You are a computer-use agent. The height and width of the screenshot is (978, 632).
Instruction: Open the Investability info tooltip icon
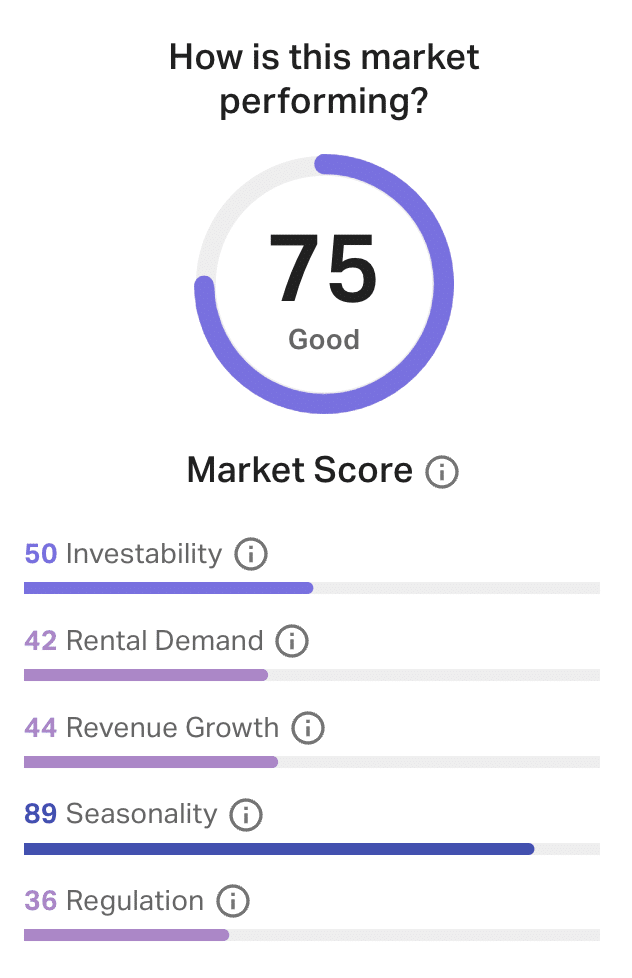[x=251, y=554]
